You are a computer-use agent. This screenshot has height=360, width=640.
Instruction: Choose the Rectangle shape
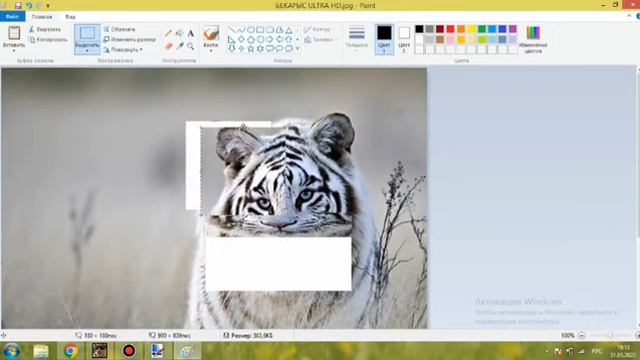pyautogui.click(x=260, y=30)
